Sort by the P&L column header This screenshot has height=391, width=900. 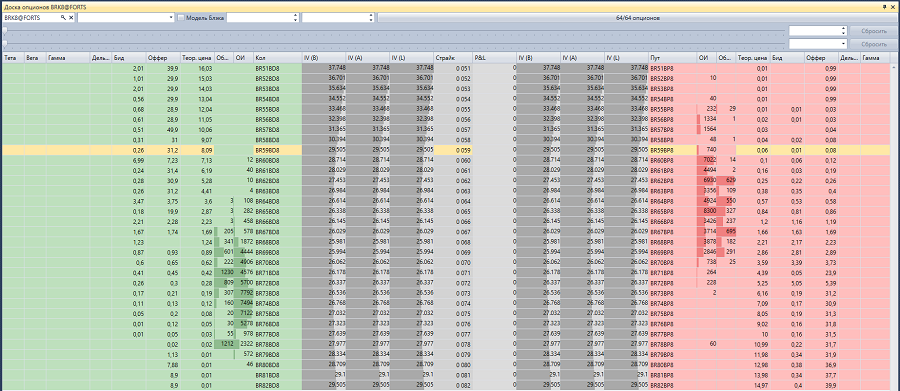[494, 57]
